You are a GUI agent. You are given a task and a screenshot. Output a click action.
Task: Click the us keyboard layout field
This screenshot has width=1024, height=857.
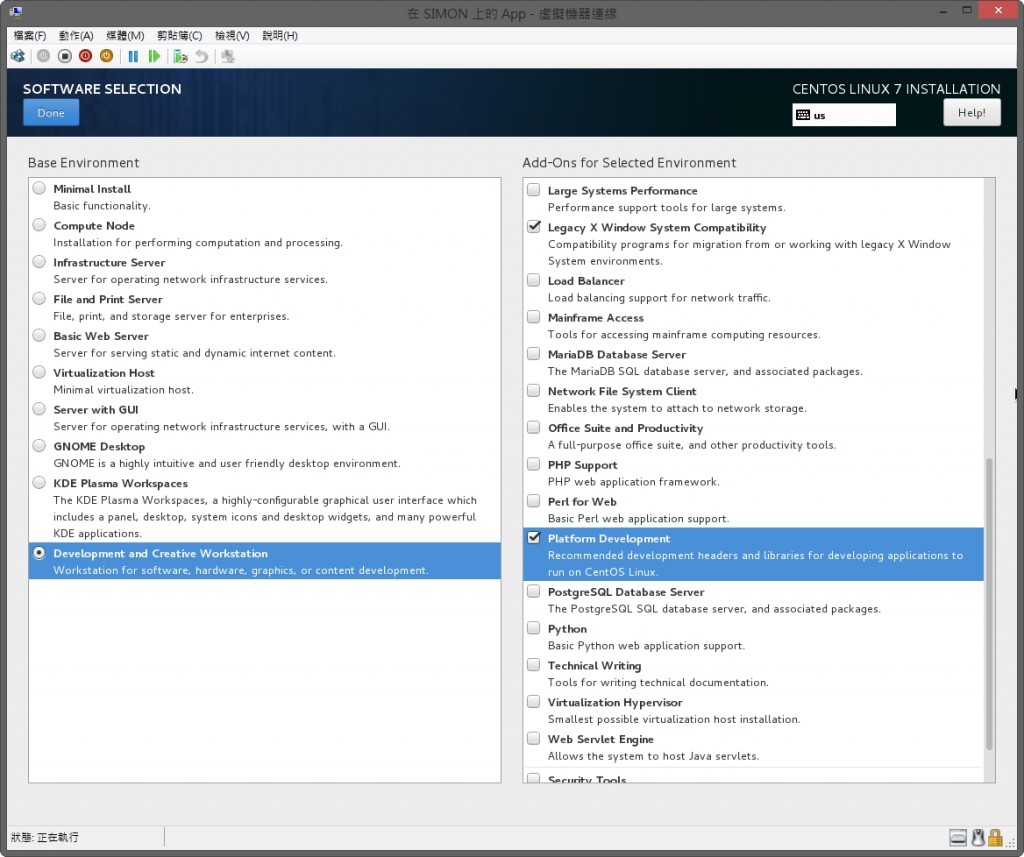pos(844,115)
